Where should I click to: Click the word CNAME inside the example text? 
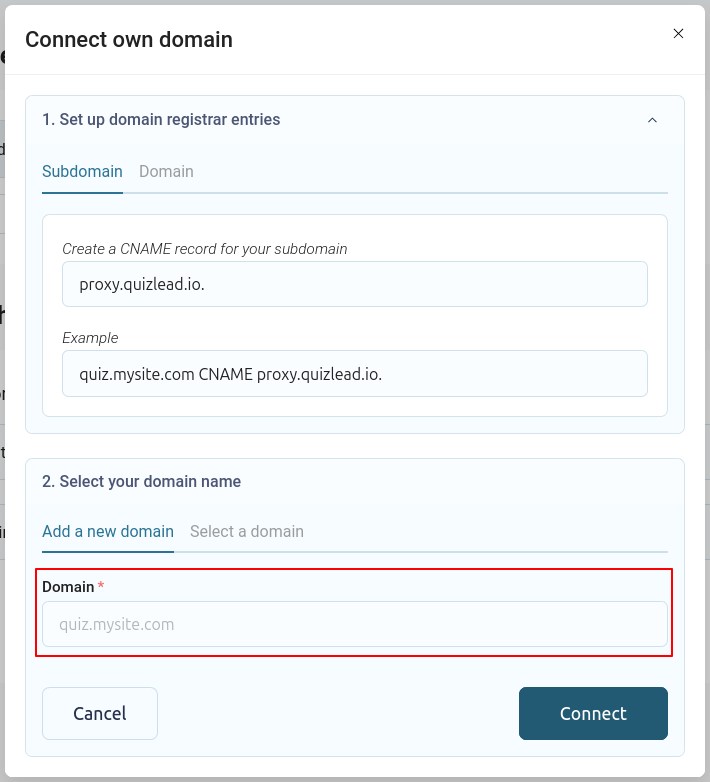(x=225, y=374)
